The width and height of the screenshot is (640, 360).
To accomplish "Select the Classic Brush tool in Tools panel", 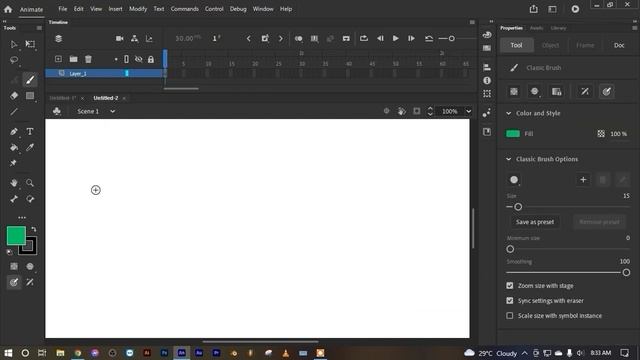I will point(30,80).
